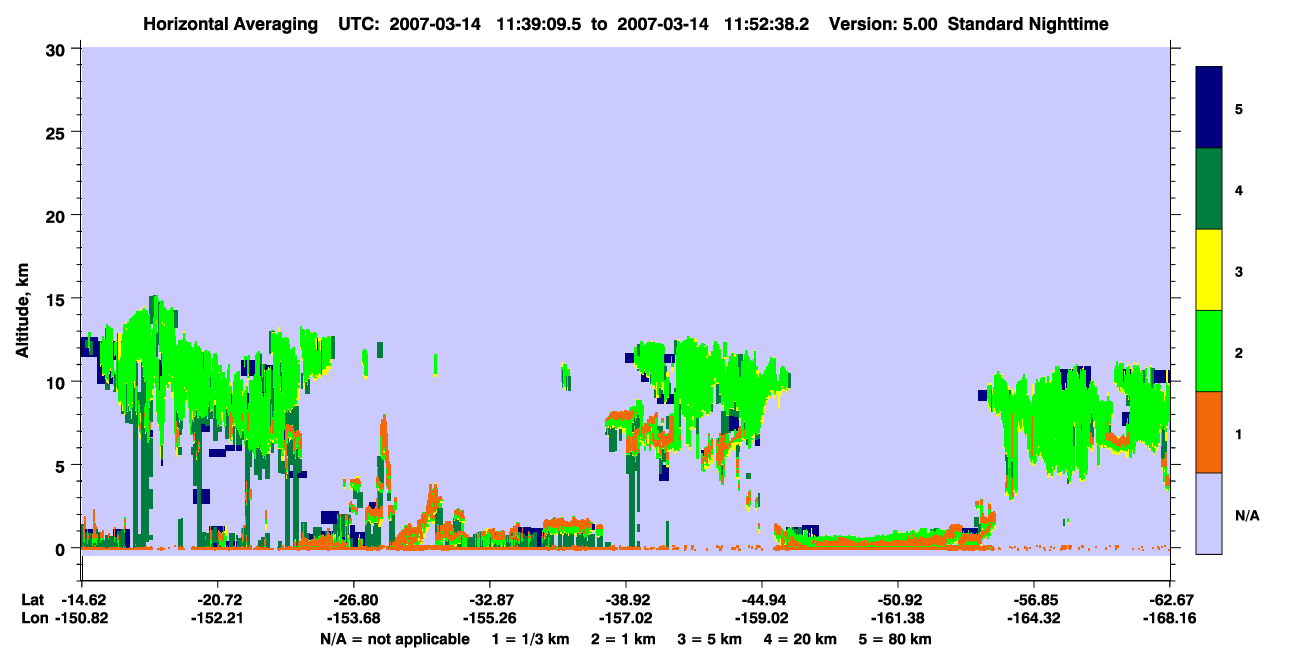Click the colorbar 'N/A' label
1300x667 pixels.
1246,515
